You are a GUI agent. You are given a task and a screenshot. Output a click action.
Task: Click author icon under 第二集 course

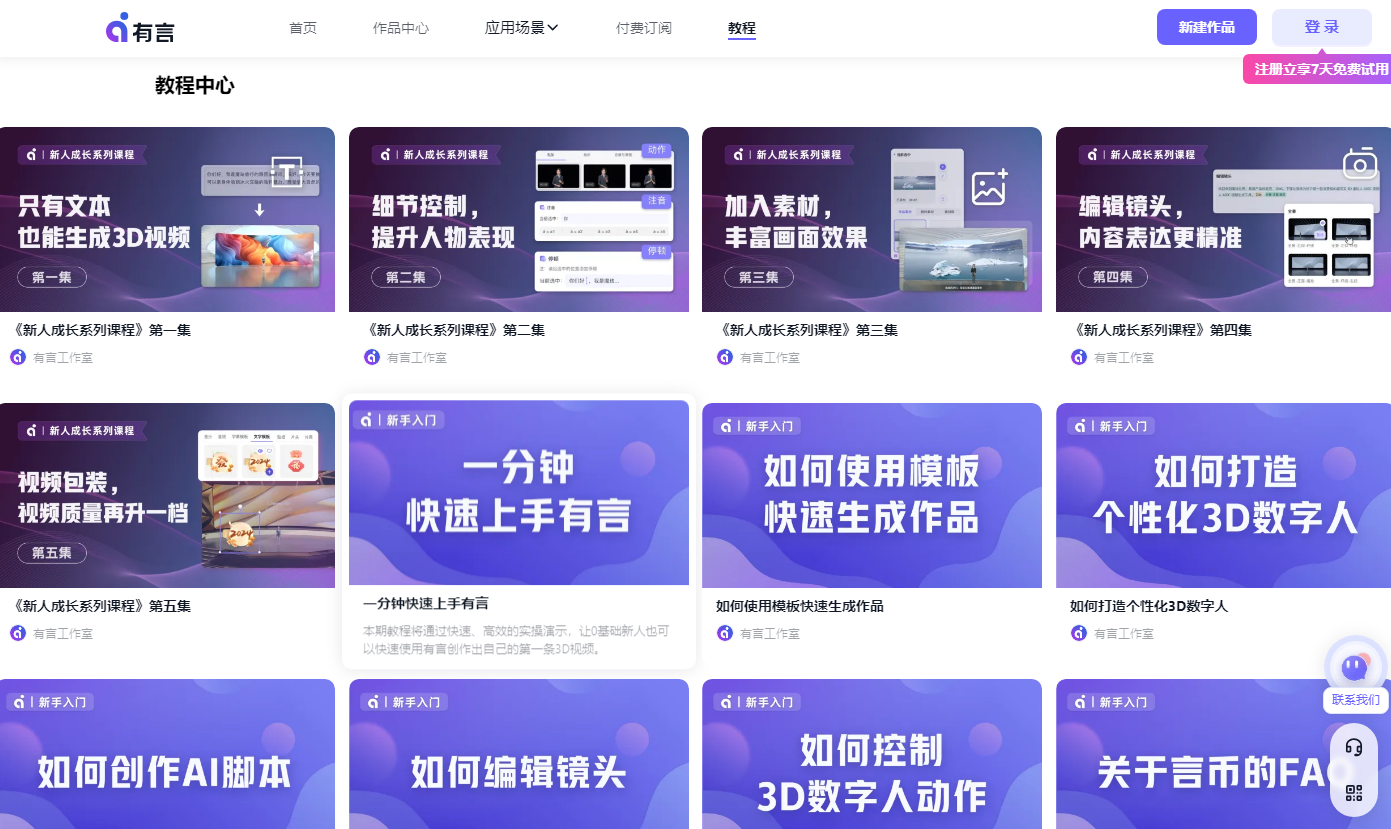(x=372, y=357)
